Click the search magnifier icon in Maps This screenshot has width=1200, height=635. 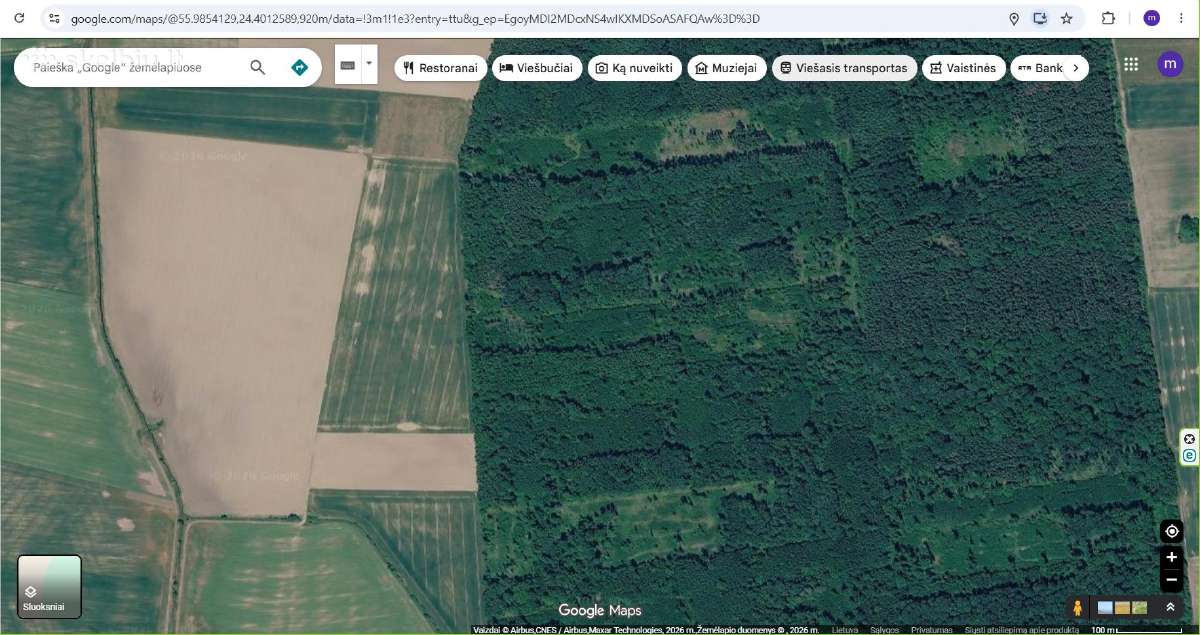(257, 67)
